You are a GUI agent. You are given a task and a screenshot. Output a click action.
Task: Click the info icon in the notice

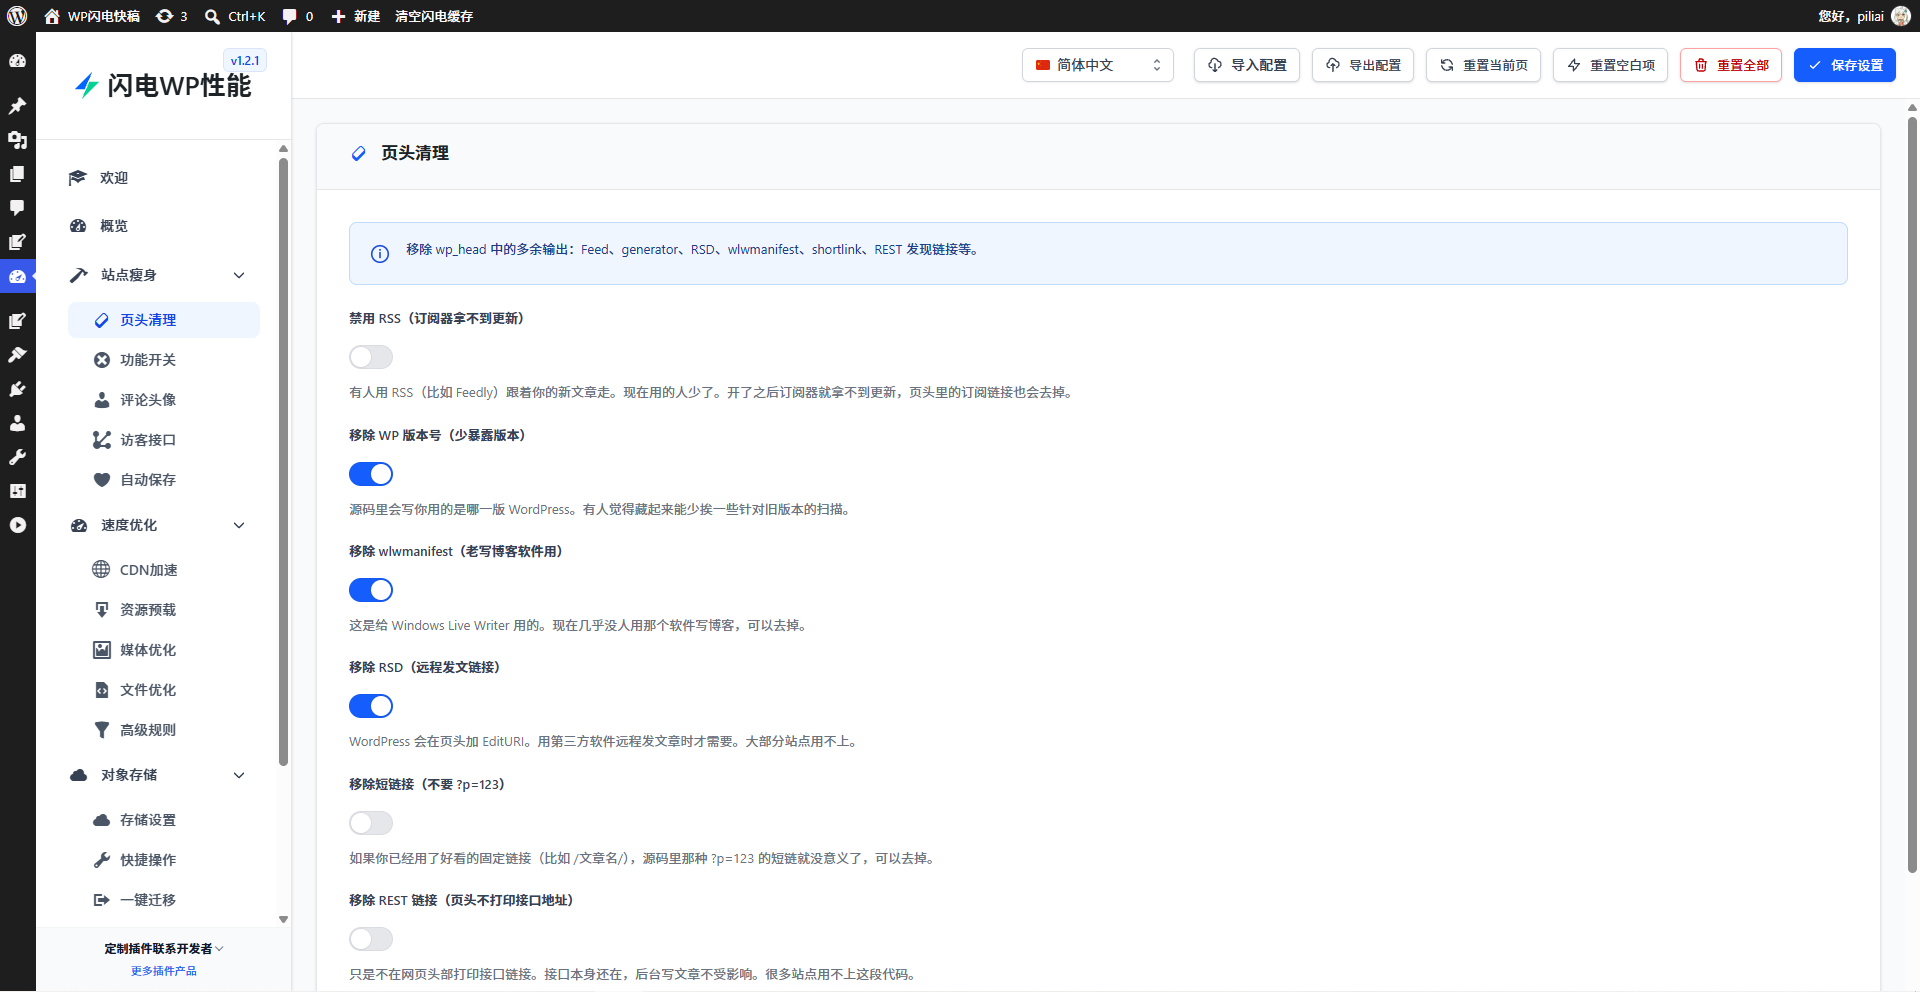pos(380,254)
